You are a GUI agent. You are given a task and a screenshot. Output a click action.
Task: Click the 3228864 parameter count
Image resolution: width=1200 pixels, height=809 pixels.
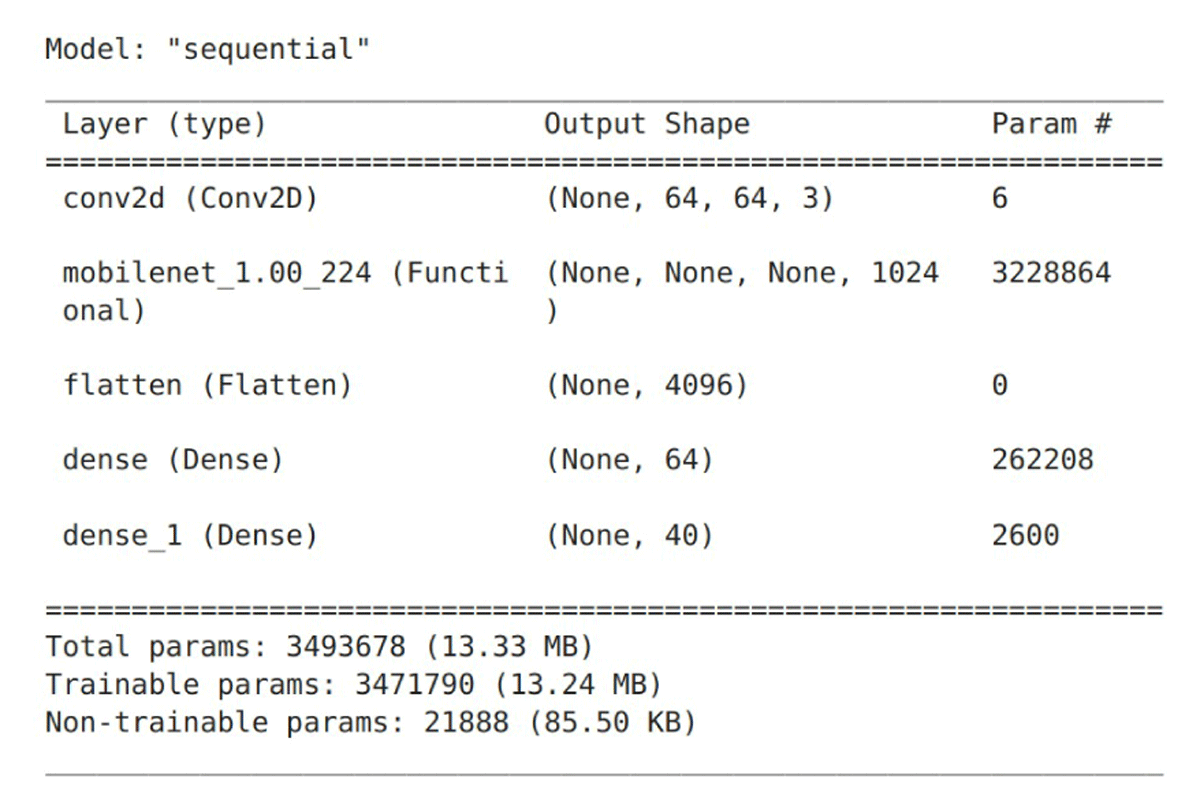click(x=1051, y=273)
